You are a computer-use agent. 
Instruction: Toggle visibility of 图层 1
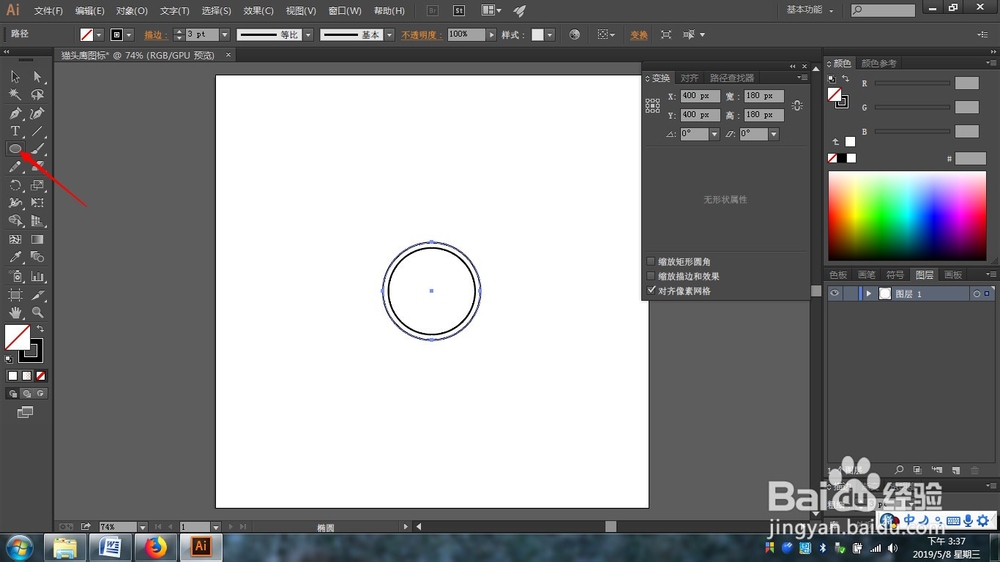pos(834,293)
